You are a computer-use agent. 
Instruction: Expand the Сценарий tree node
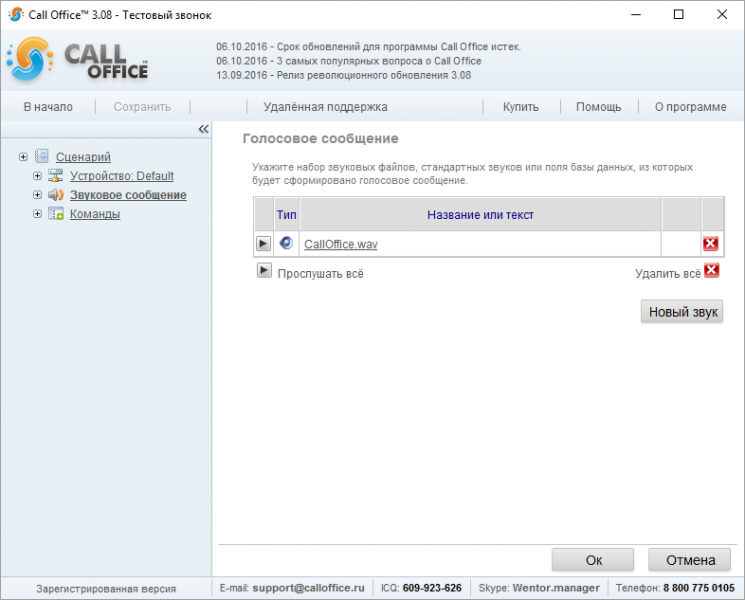pos(23,157)
